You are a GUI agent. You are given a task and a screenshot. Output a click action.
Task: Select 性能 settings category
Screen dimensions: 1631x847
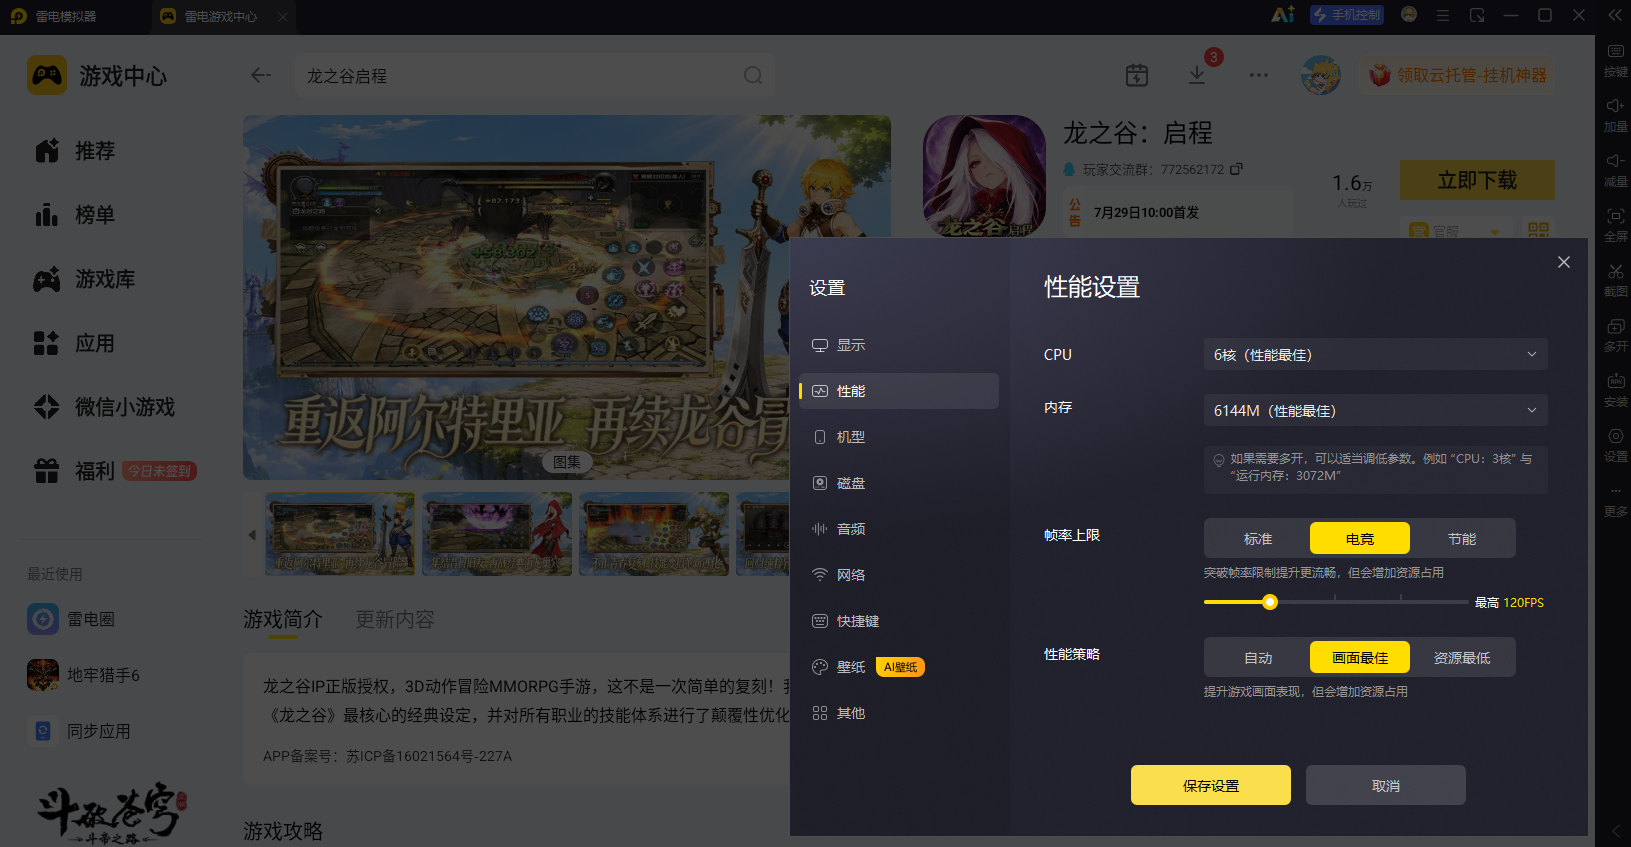click(899, 391)
